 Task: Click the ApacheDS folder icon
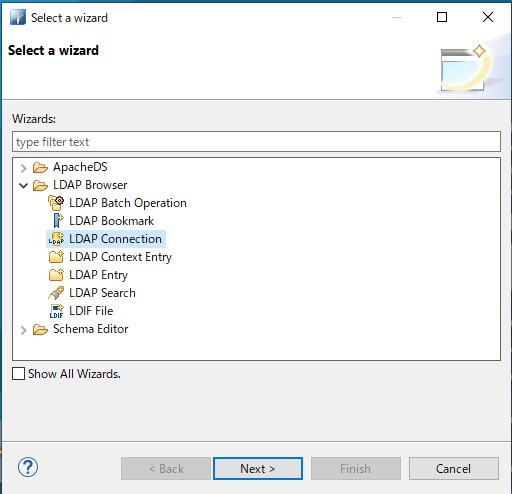(x=40, y=167)
